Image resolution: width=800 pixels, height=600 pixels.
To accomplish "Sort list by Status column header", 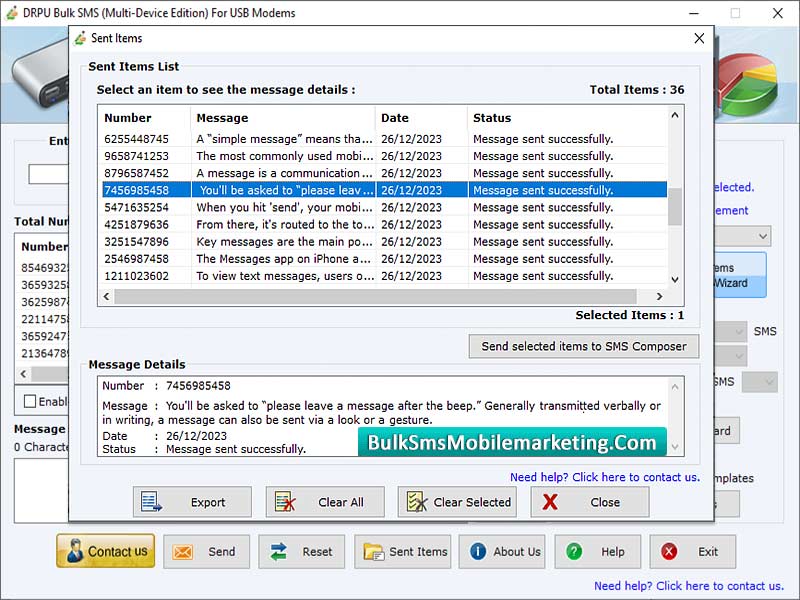I will pyautogui.click(x=565, y=118).
